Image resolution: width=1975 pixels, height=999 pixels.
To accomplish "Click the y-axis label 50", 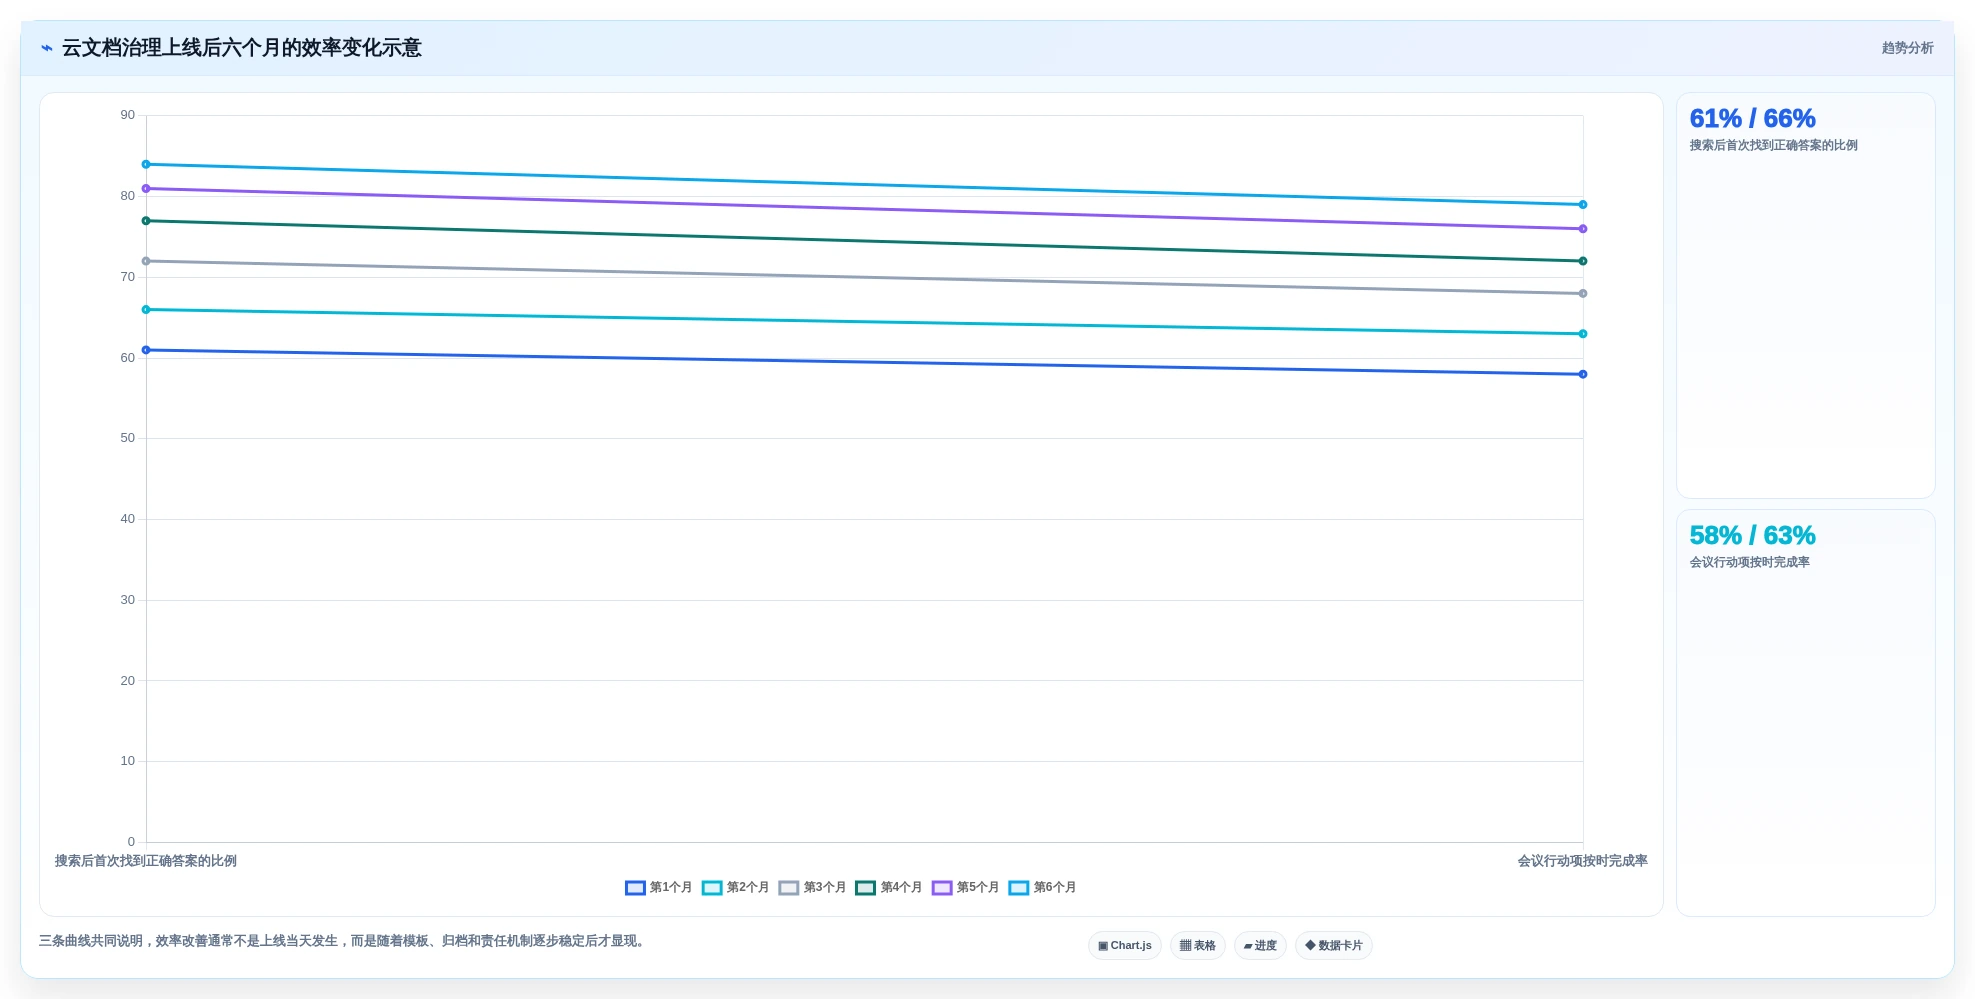I will click(x=128, y=438).
